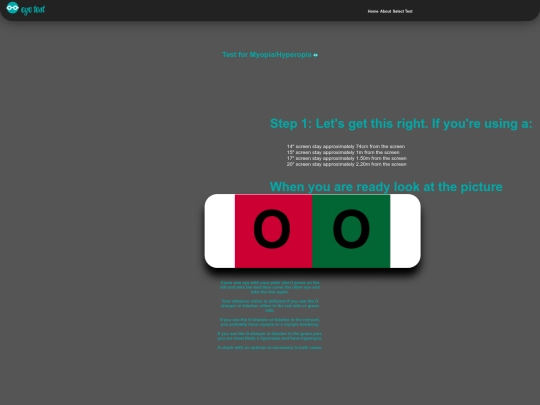Click the 'Step 1: Let's get this right' heading

(401, 124)
